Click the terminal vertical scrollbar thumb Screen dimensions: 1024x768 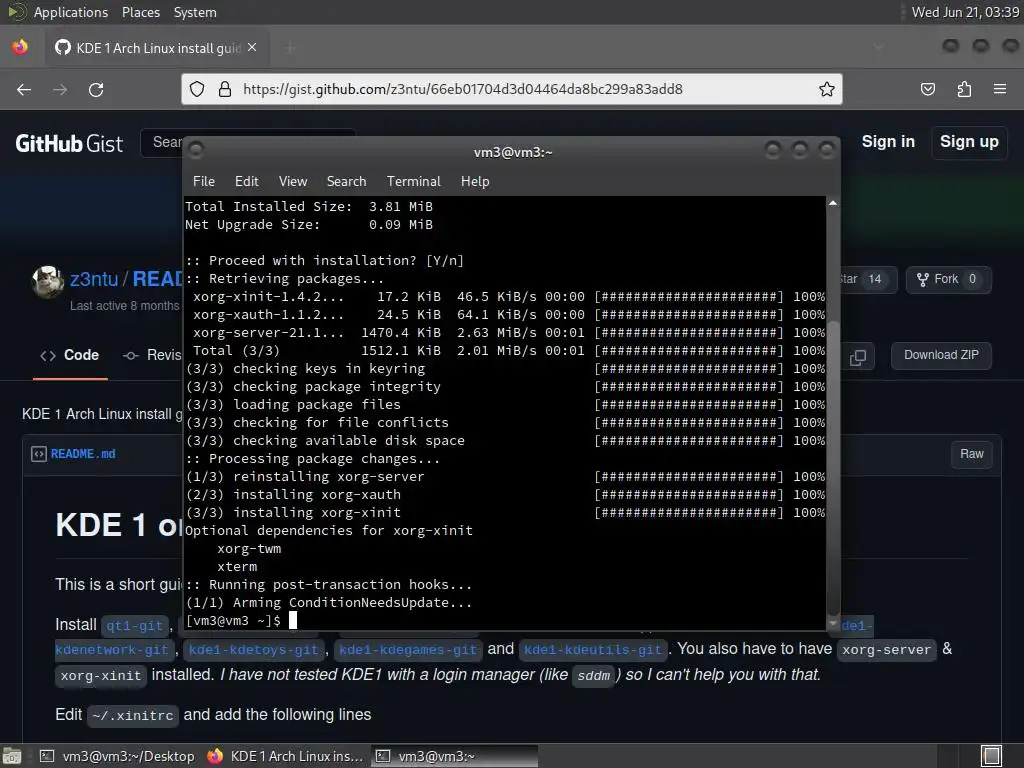[833, 467]
